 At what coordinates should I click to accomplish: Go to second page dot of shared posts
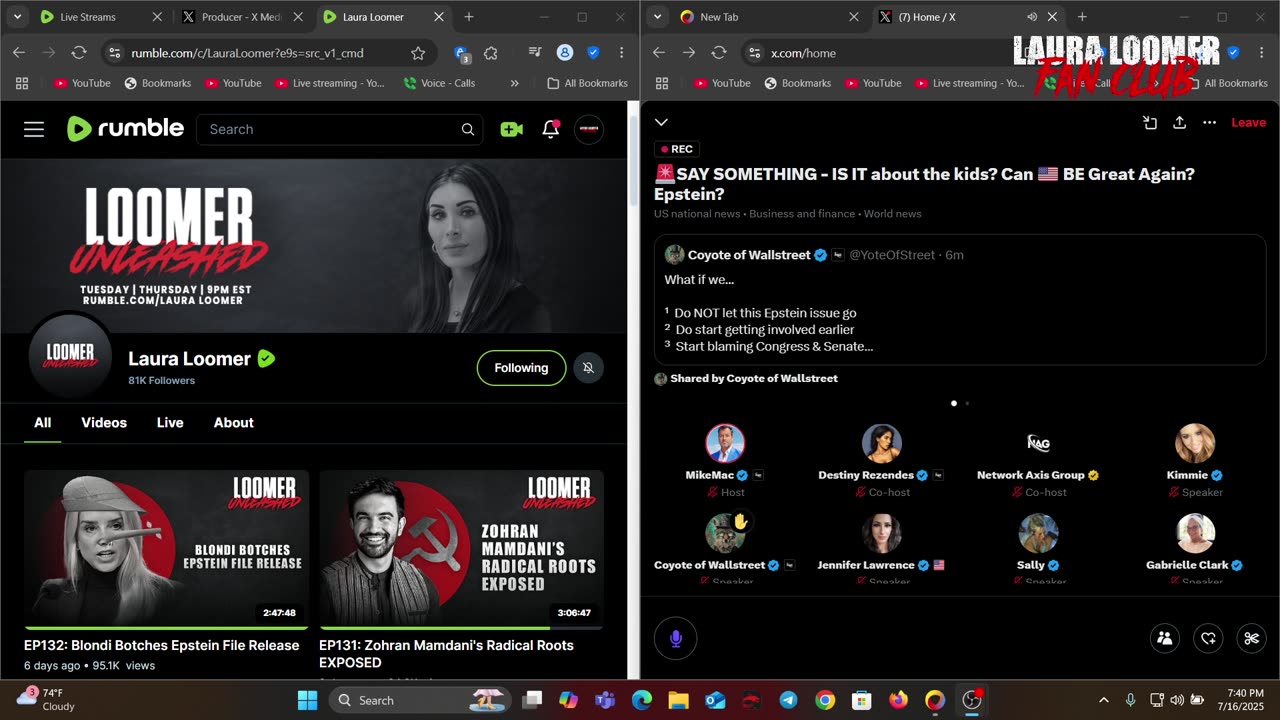[x=967, y=403]
